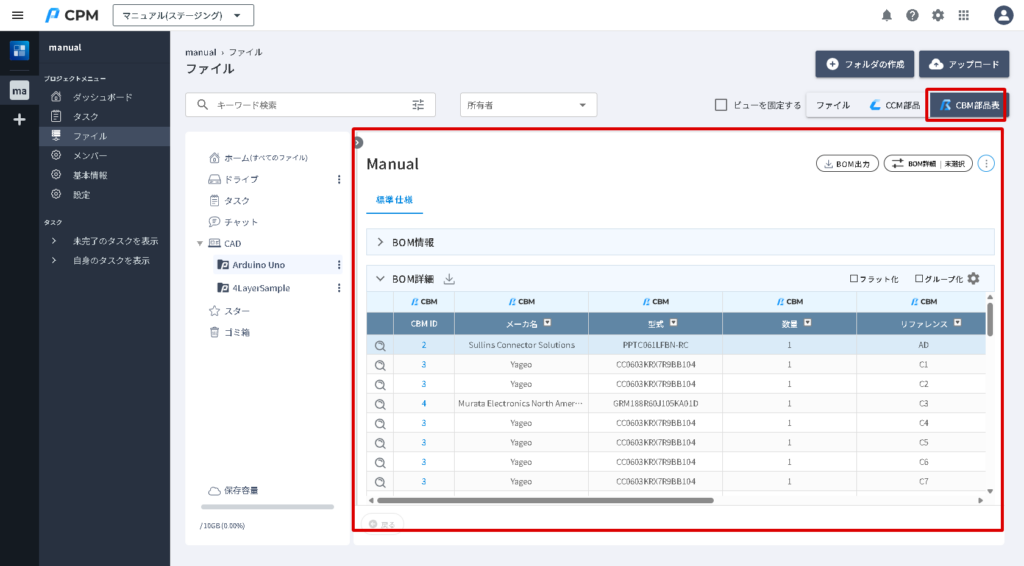Click the BOM出力 button
Viewport: 1024px width, 566px height.
pyautogui.click(x=847, y=163)
